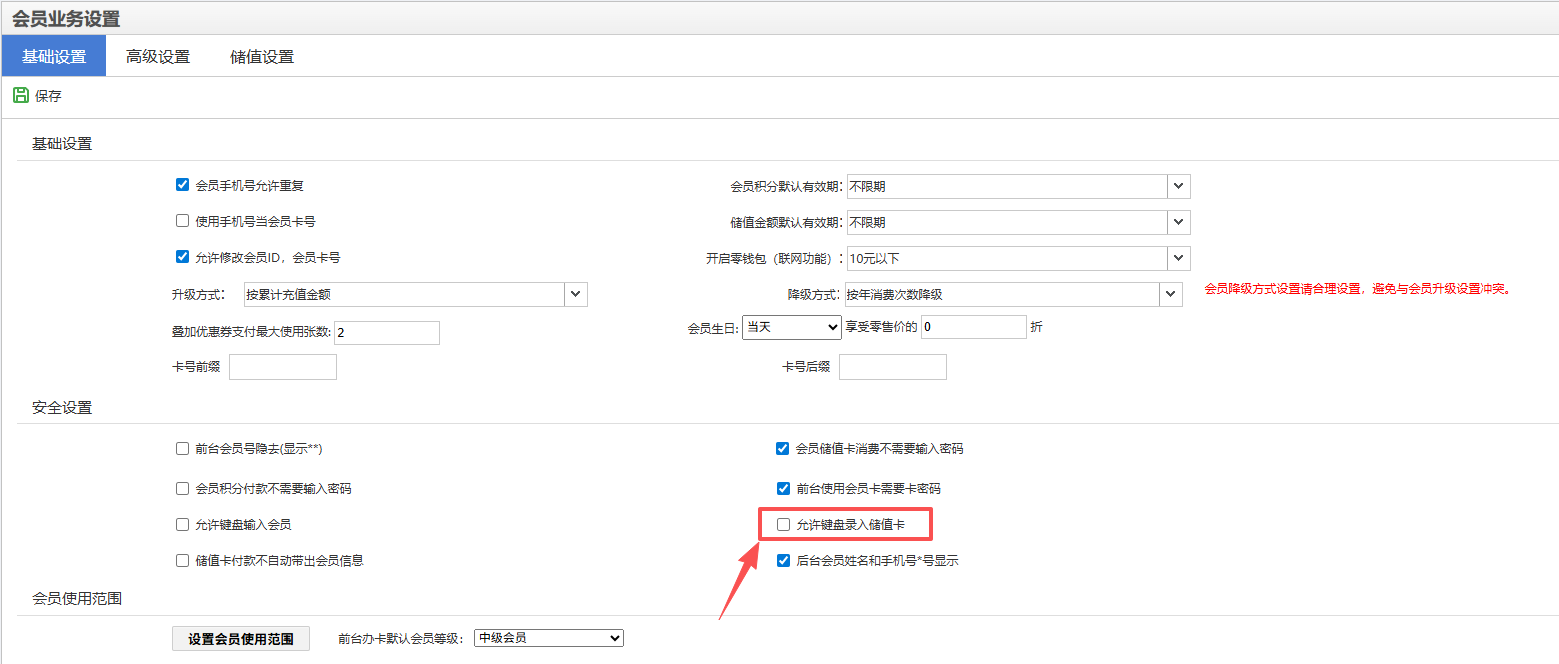This screenshot has height=664, width=1559.
Task: Uncheck 会员储值卡消费不需要输入密码
Action: [x=783, y=449]
